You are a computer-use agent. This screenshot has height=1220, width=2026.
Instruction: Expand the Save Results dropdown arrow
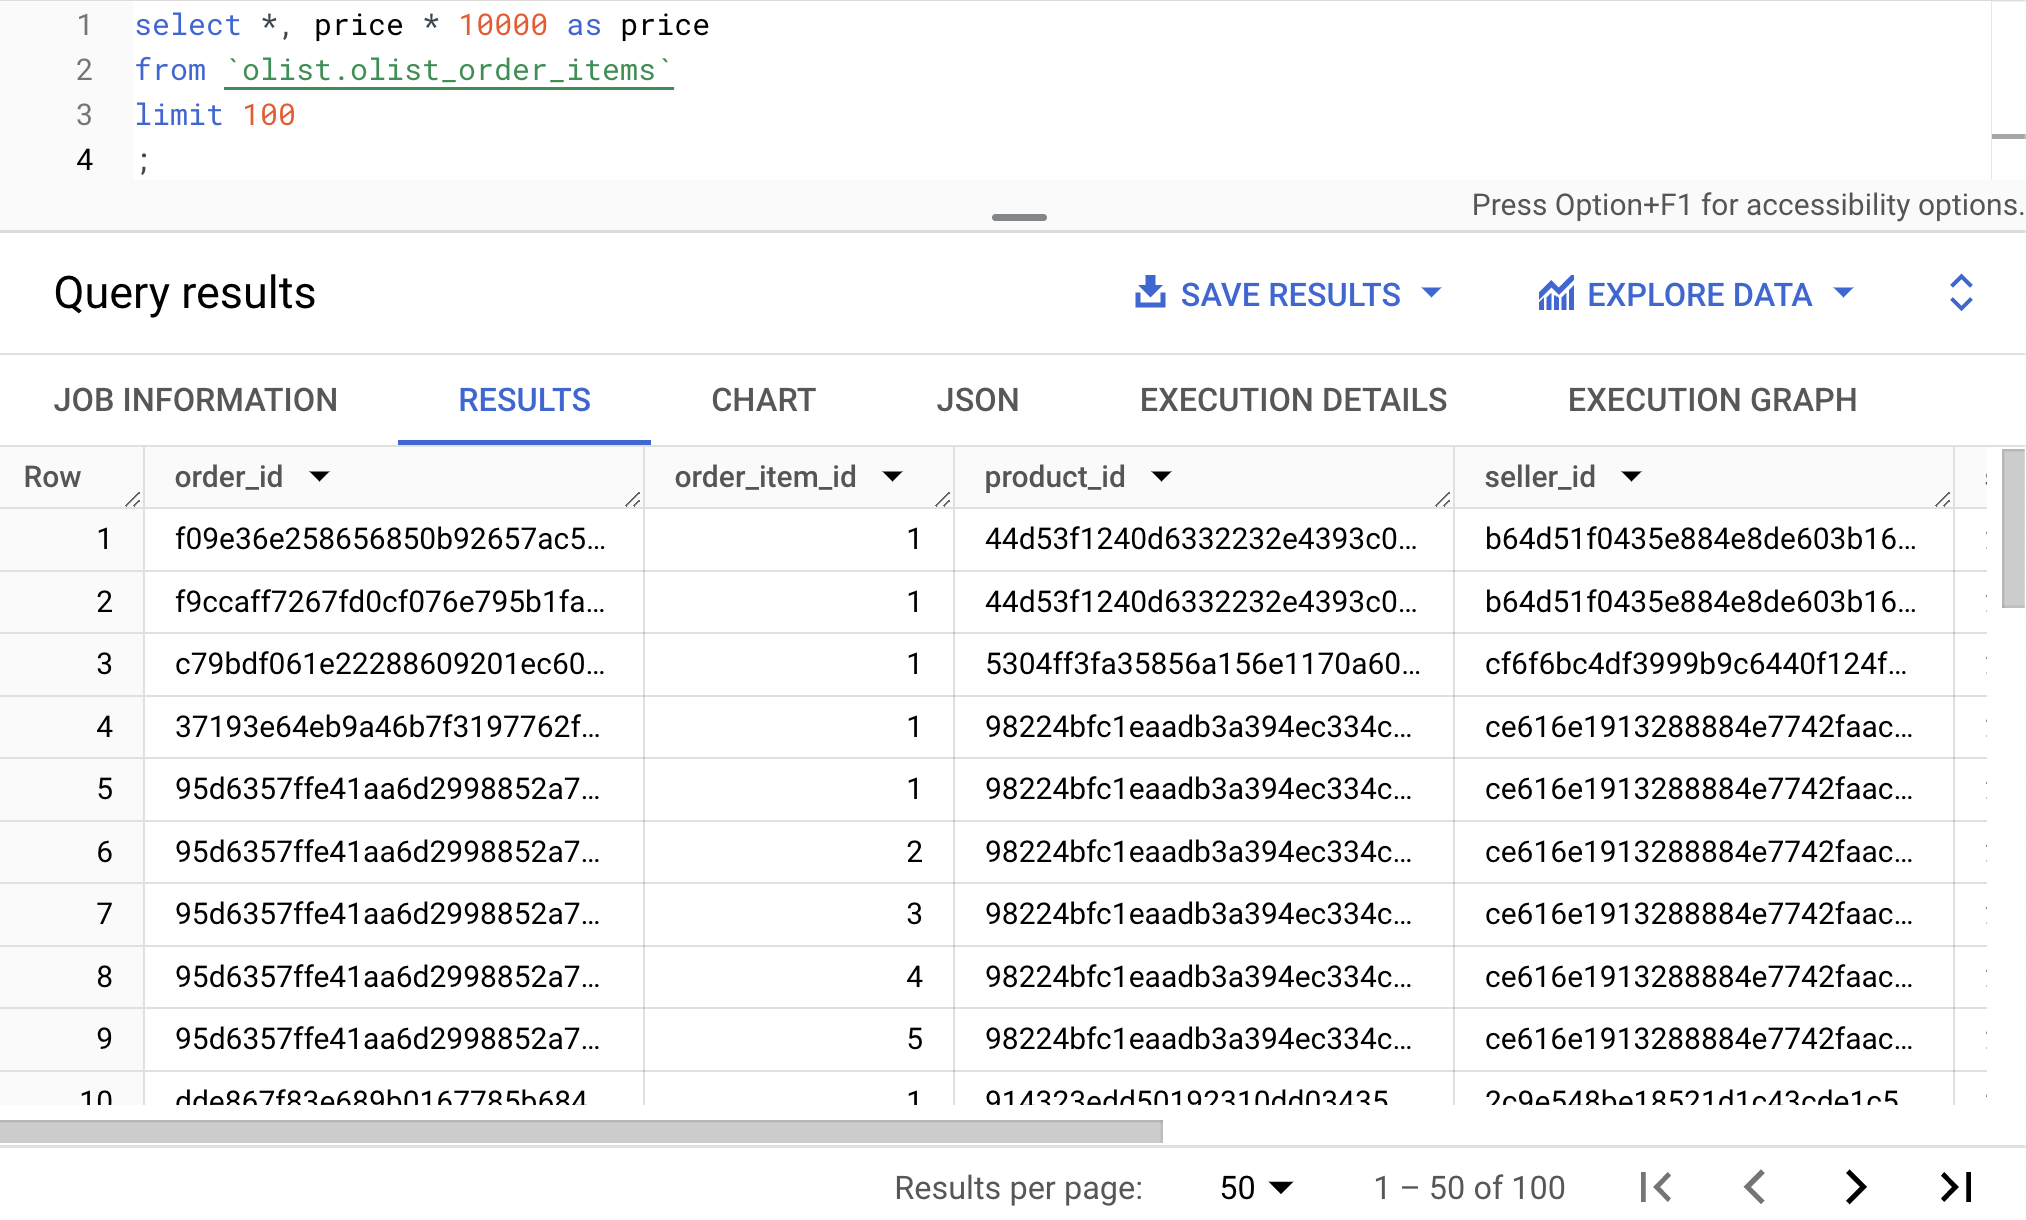coord(1431,293)
